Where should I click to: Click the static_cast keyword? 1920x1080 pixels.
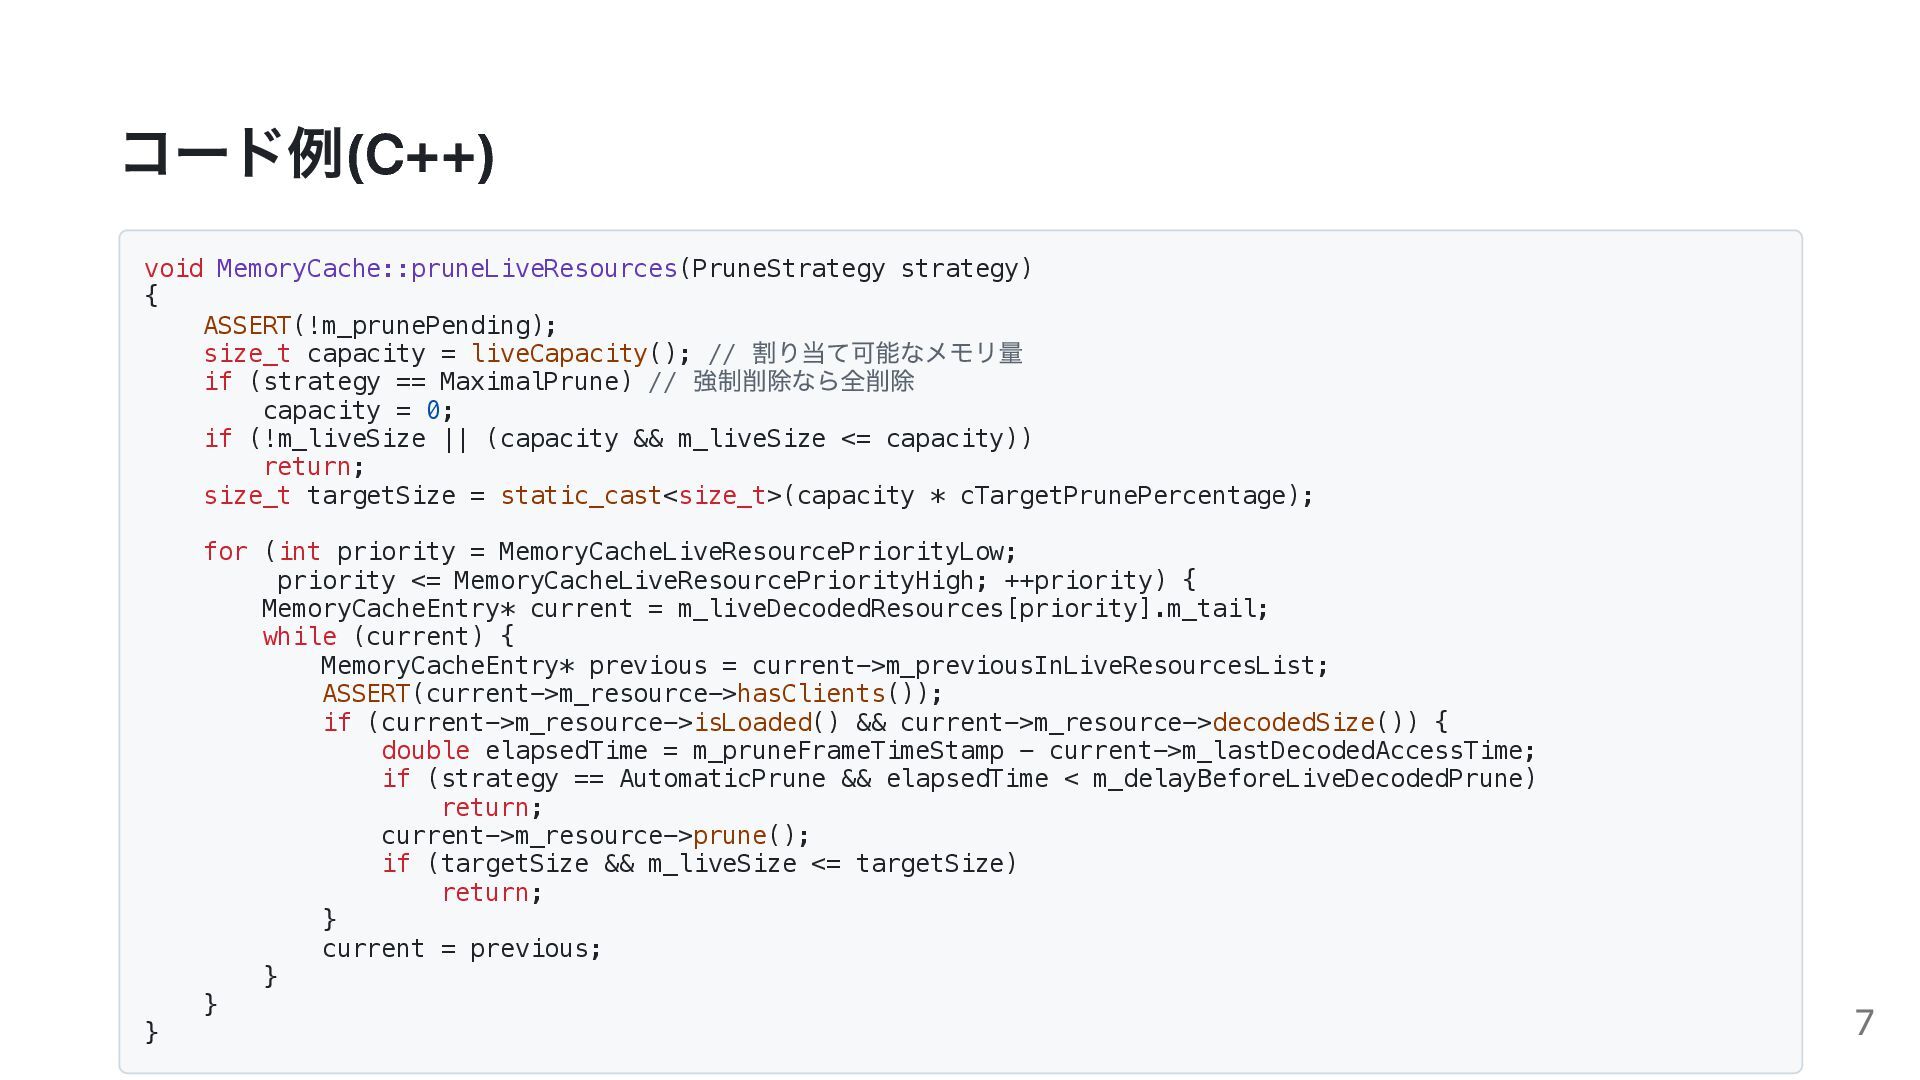coord(581,495)
